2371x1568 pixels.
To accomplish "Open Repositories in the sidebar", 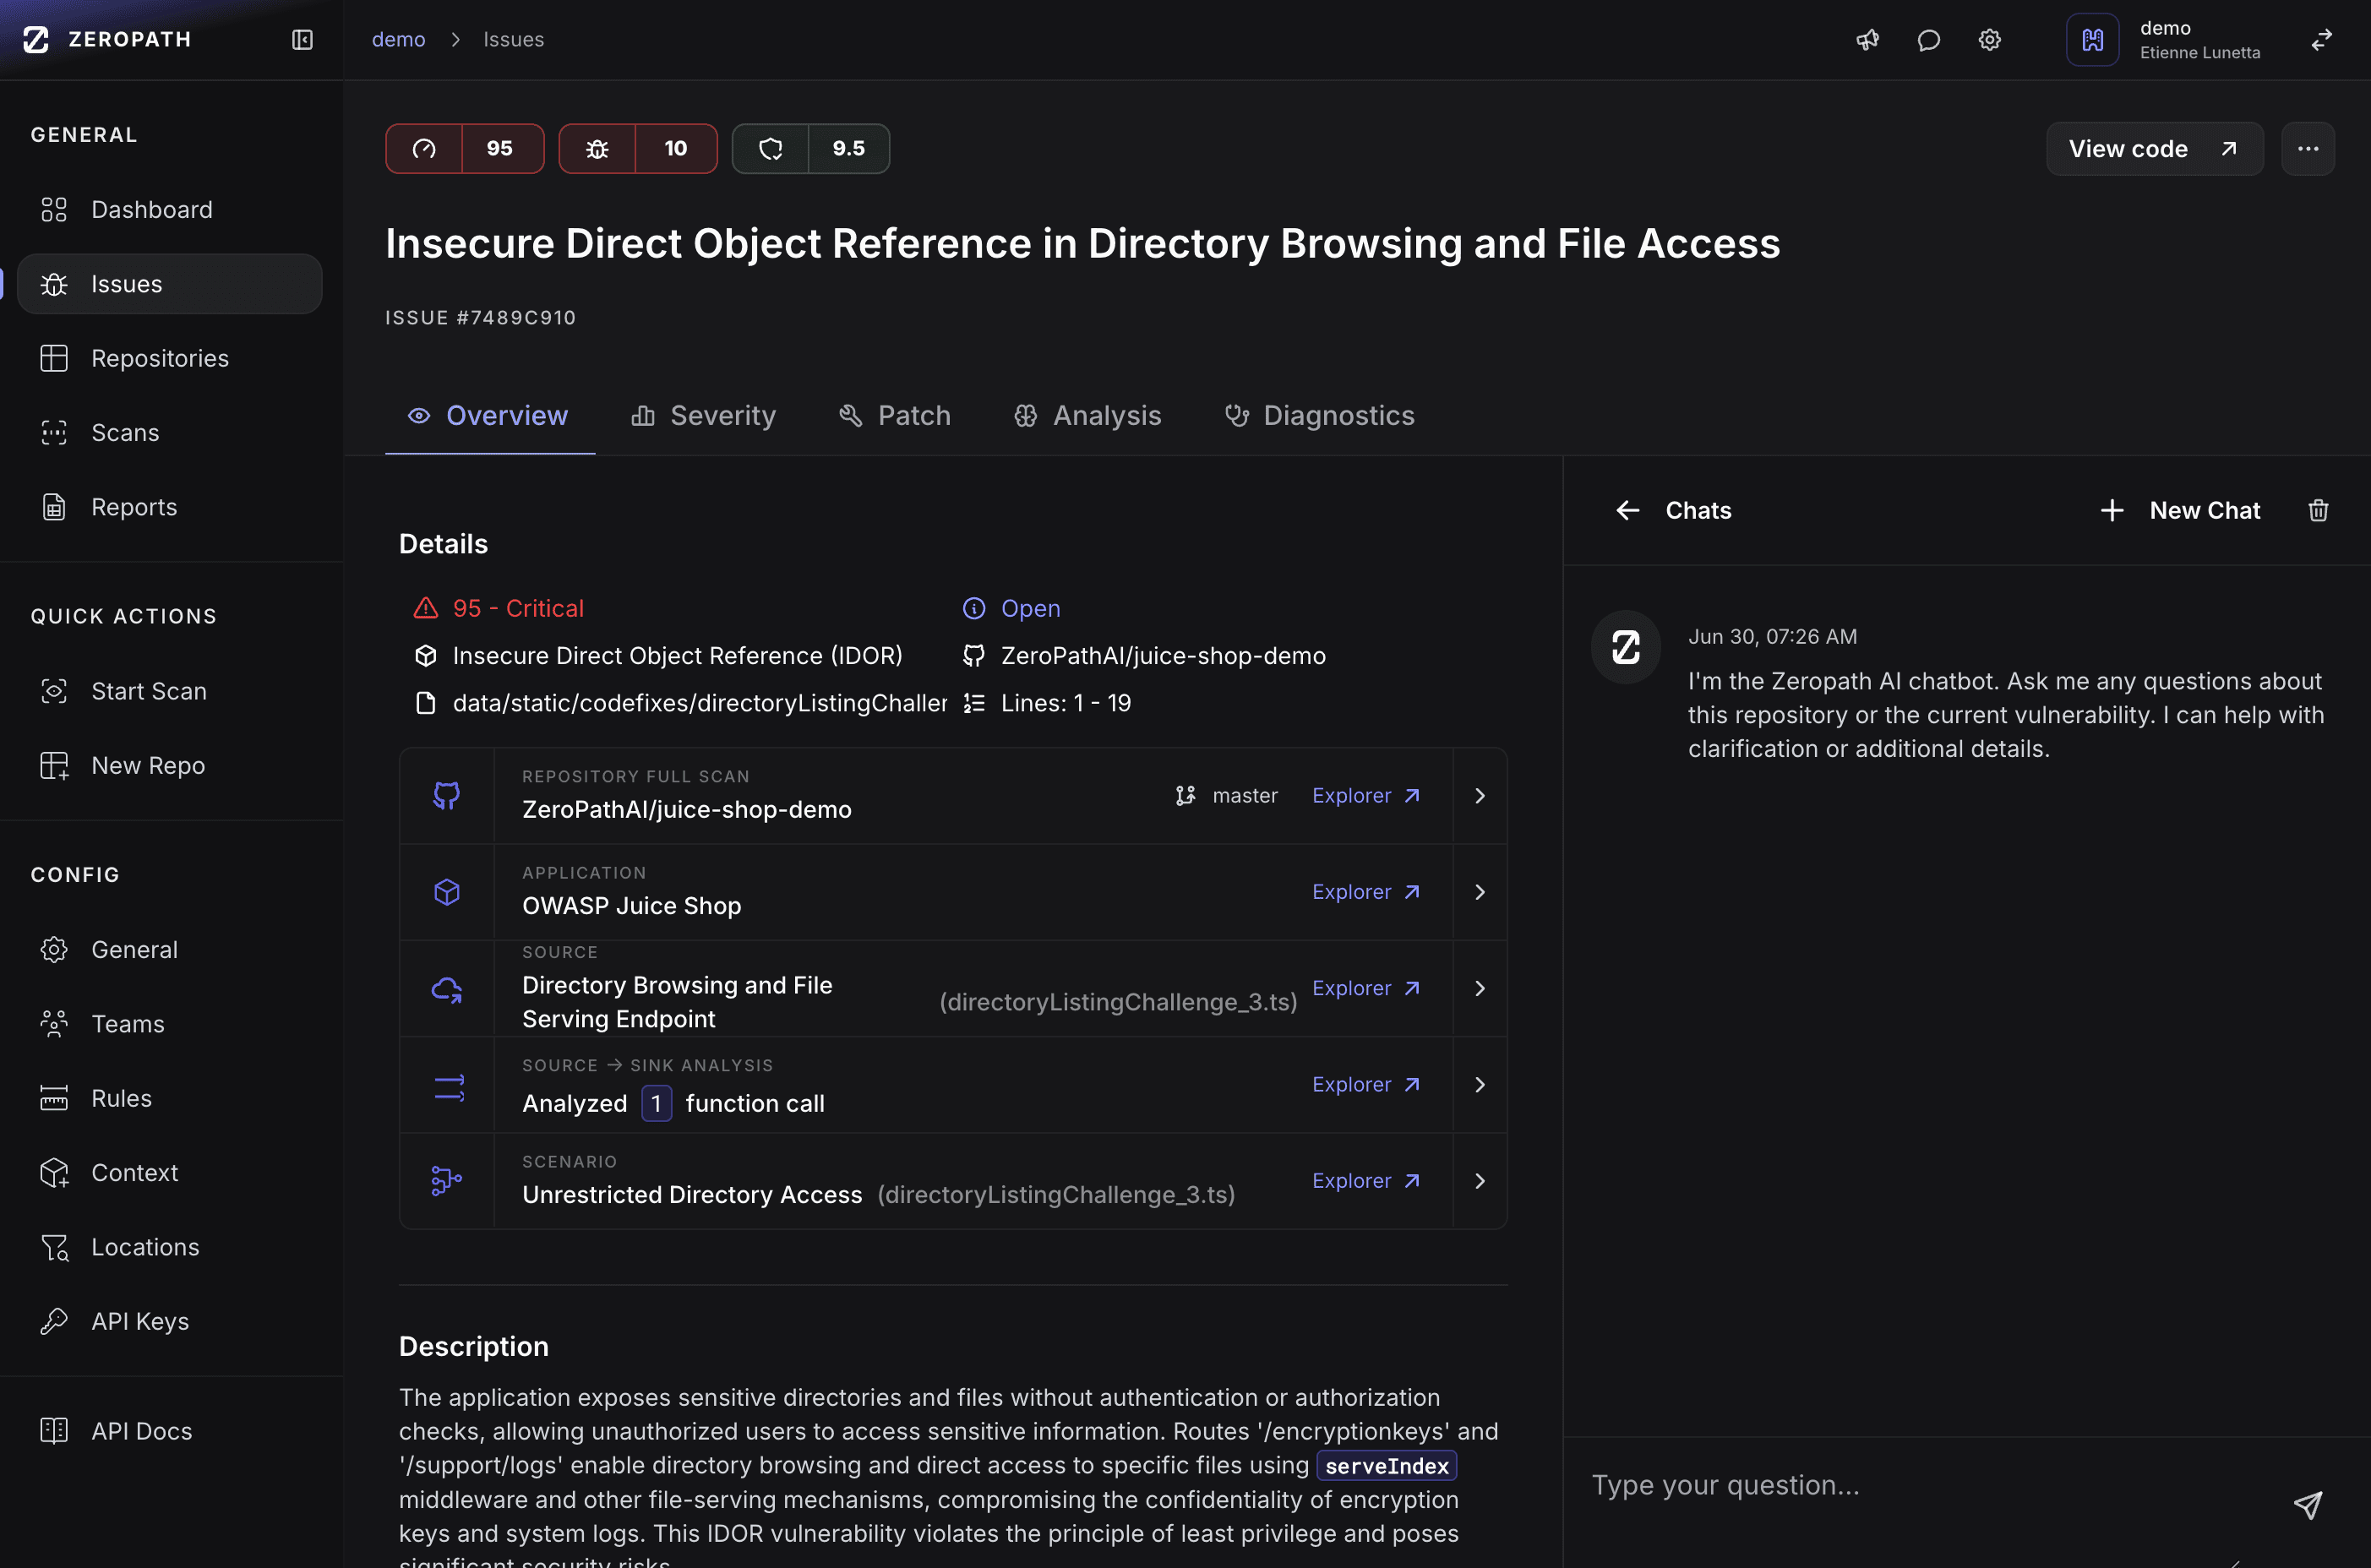I will [160, 358].
